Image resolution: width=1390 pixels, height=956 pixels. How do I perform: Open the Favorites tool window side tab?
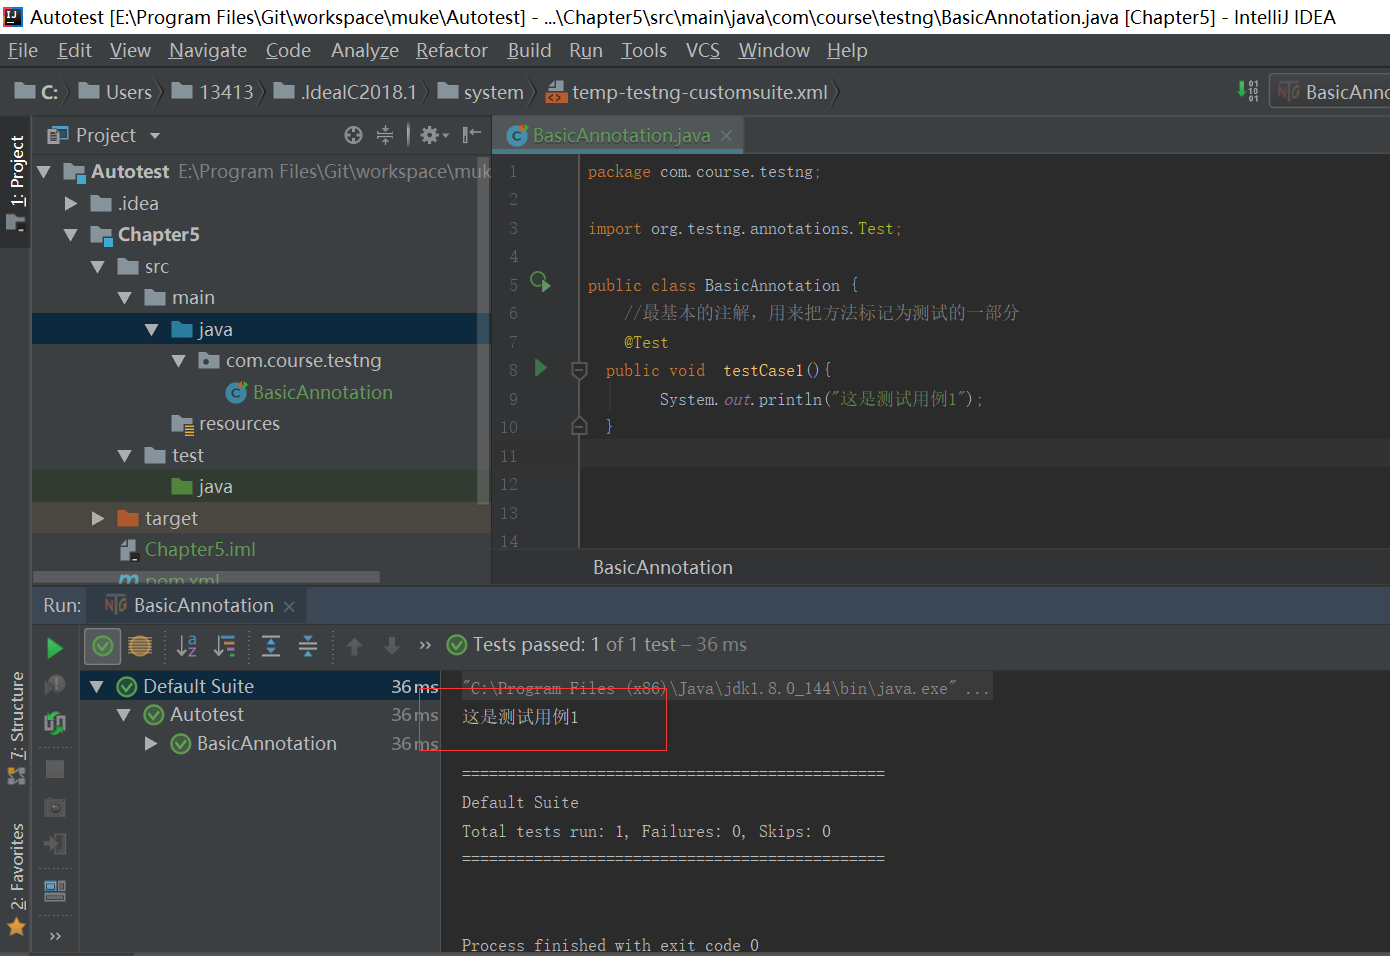(x=16, y=878)
